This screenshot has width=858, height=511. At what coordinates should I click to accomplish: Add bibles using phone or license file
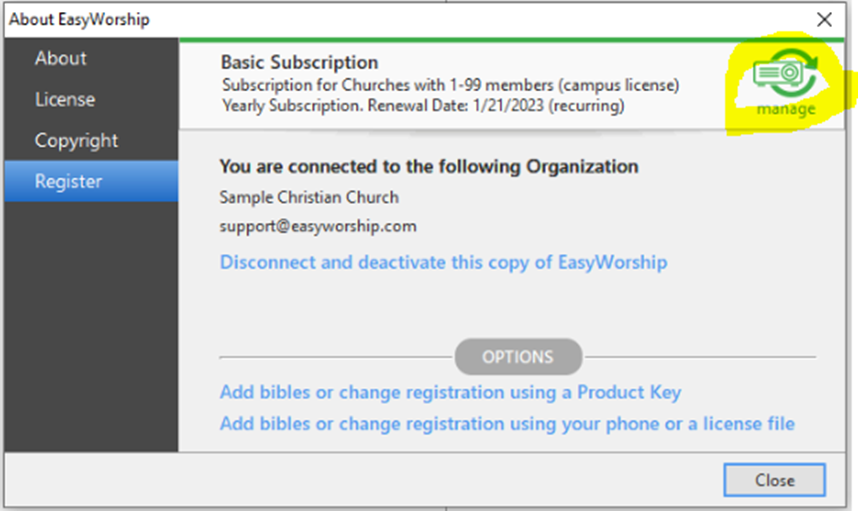507,423
